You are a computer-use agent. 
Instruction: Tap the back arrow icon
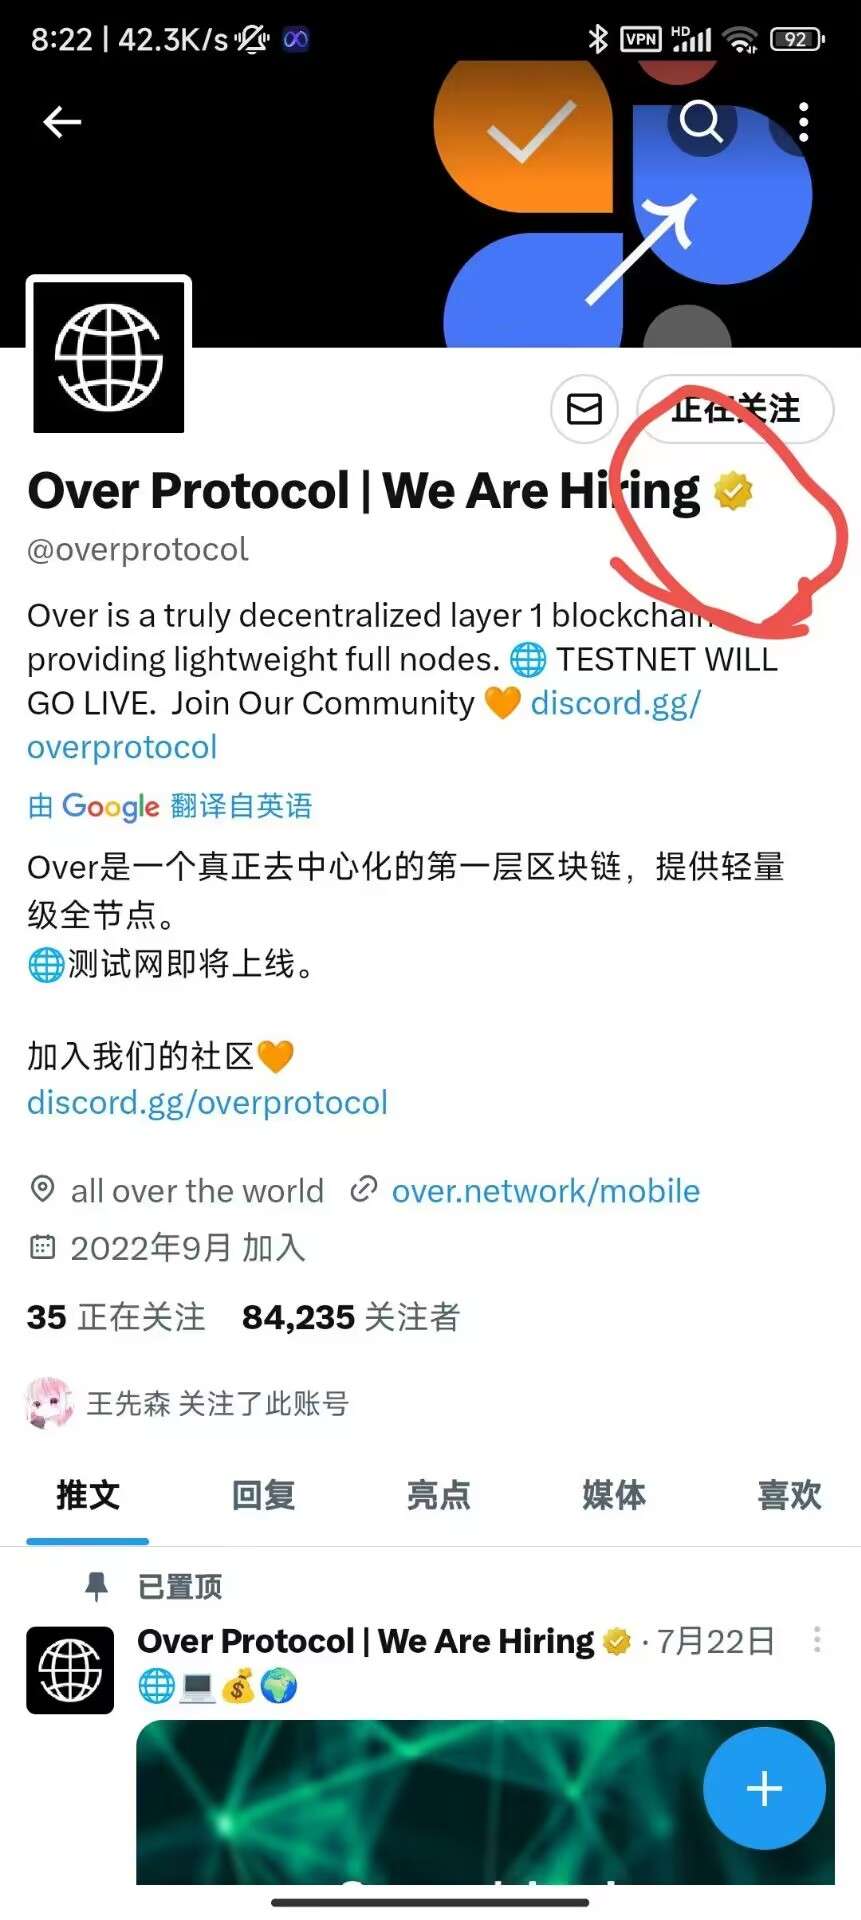(62, 122)
